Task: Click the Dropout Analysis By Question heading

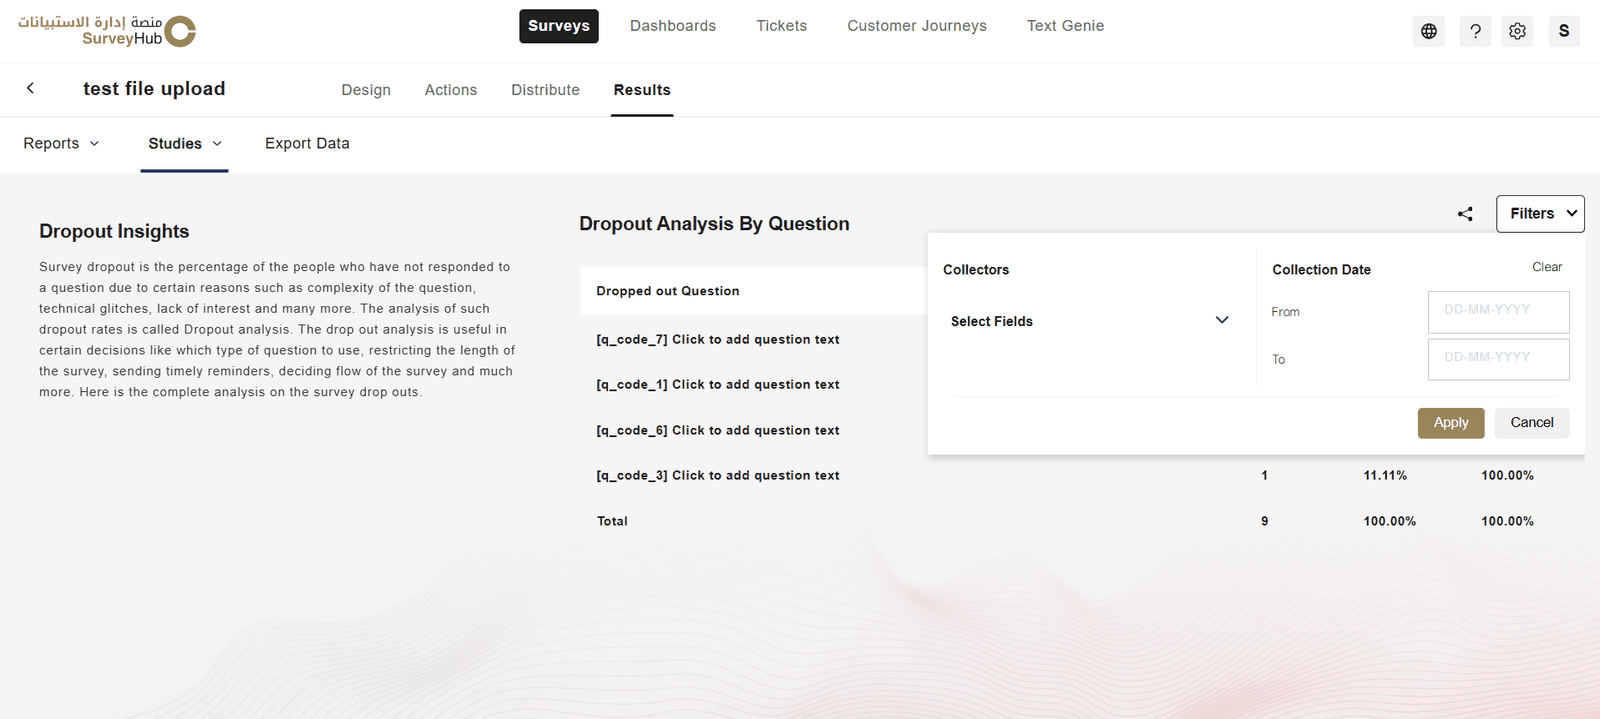Action: point(714,224)
